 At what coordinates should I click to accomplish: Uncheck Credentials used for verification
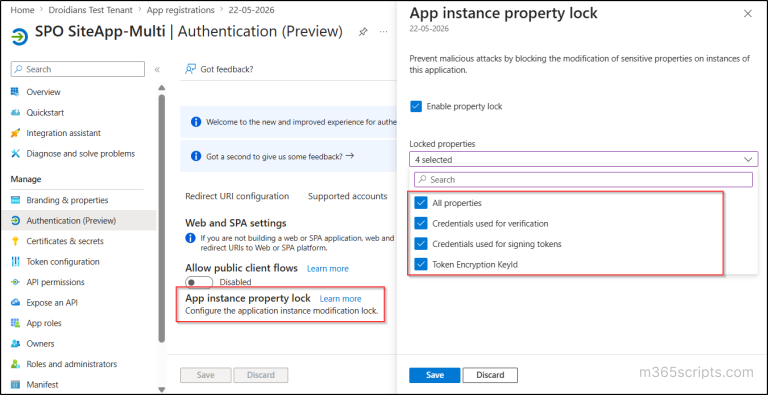[x=421, y=223]
